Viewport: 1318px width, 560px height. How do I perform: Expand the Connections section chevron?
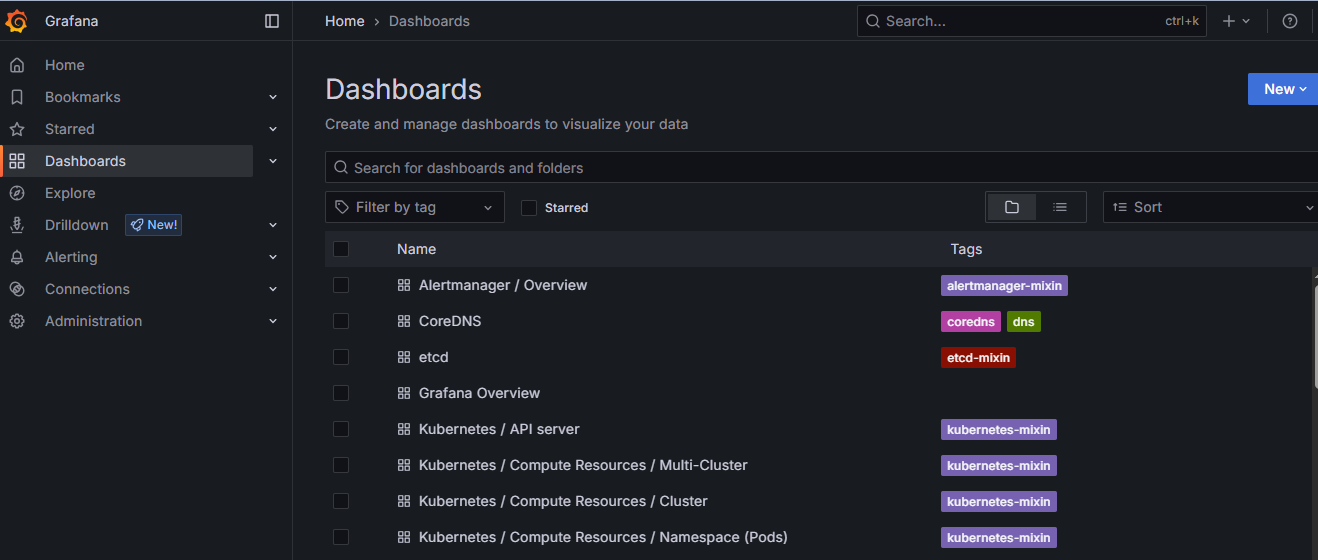pos(273,289)
